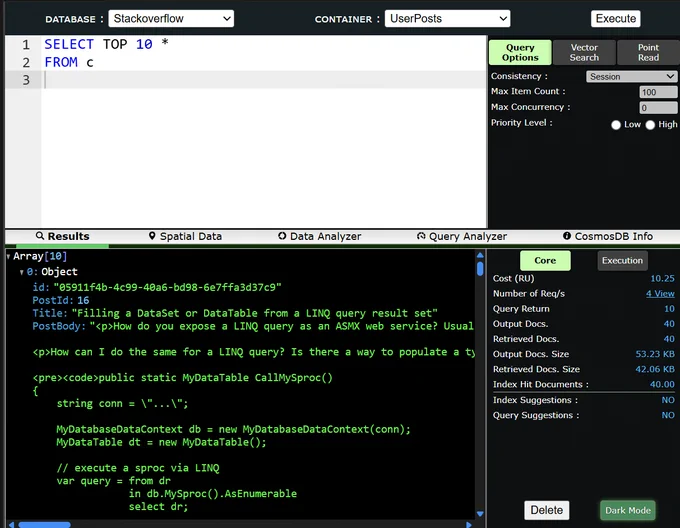680x528 pixels.
Task: Click line number 1 in editor gutter
Action: tap(26, 45)
